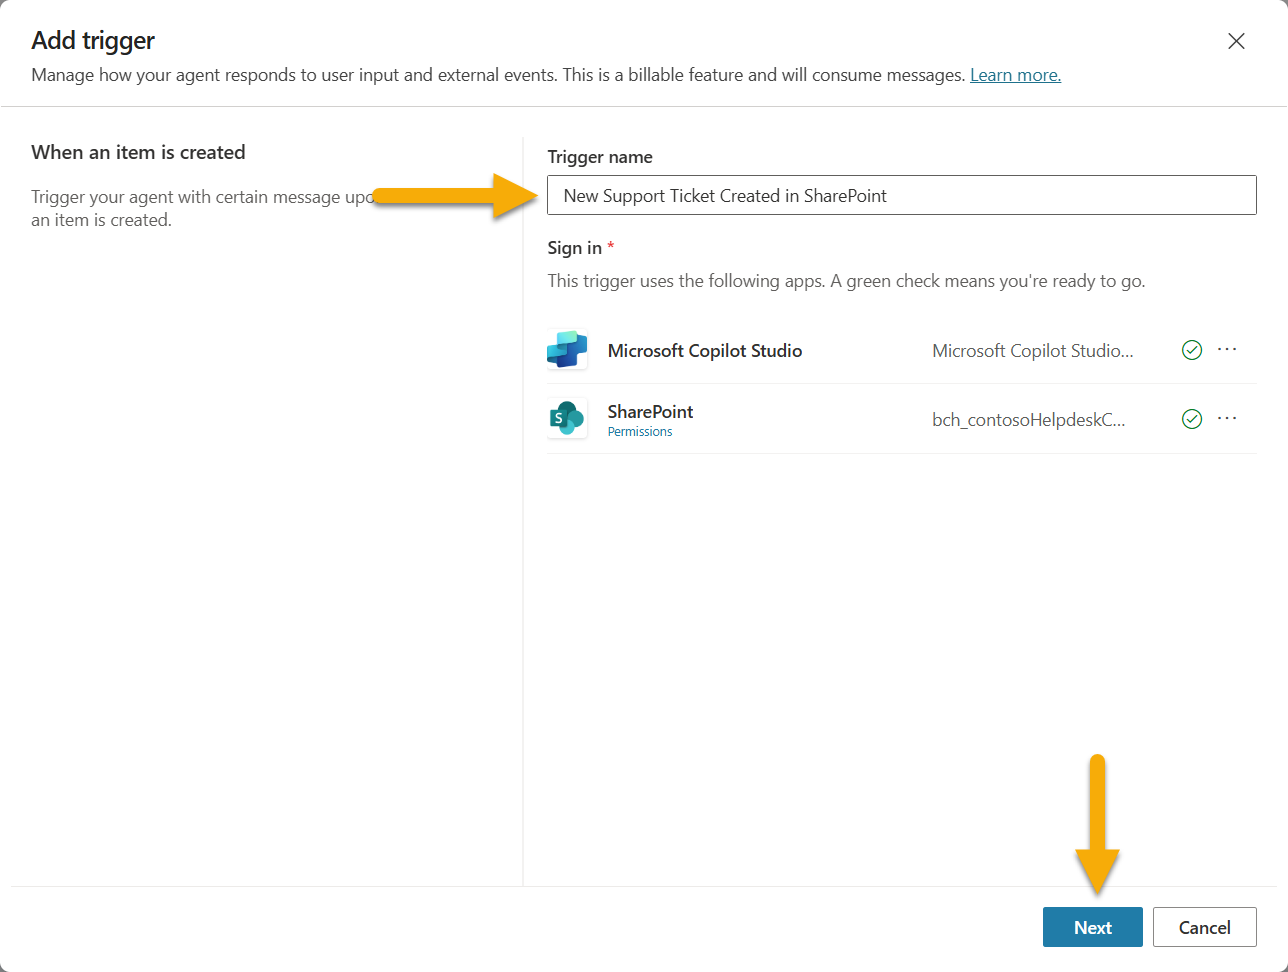Click the Add trigger dialog title

pos(92,41)
